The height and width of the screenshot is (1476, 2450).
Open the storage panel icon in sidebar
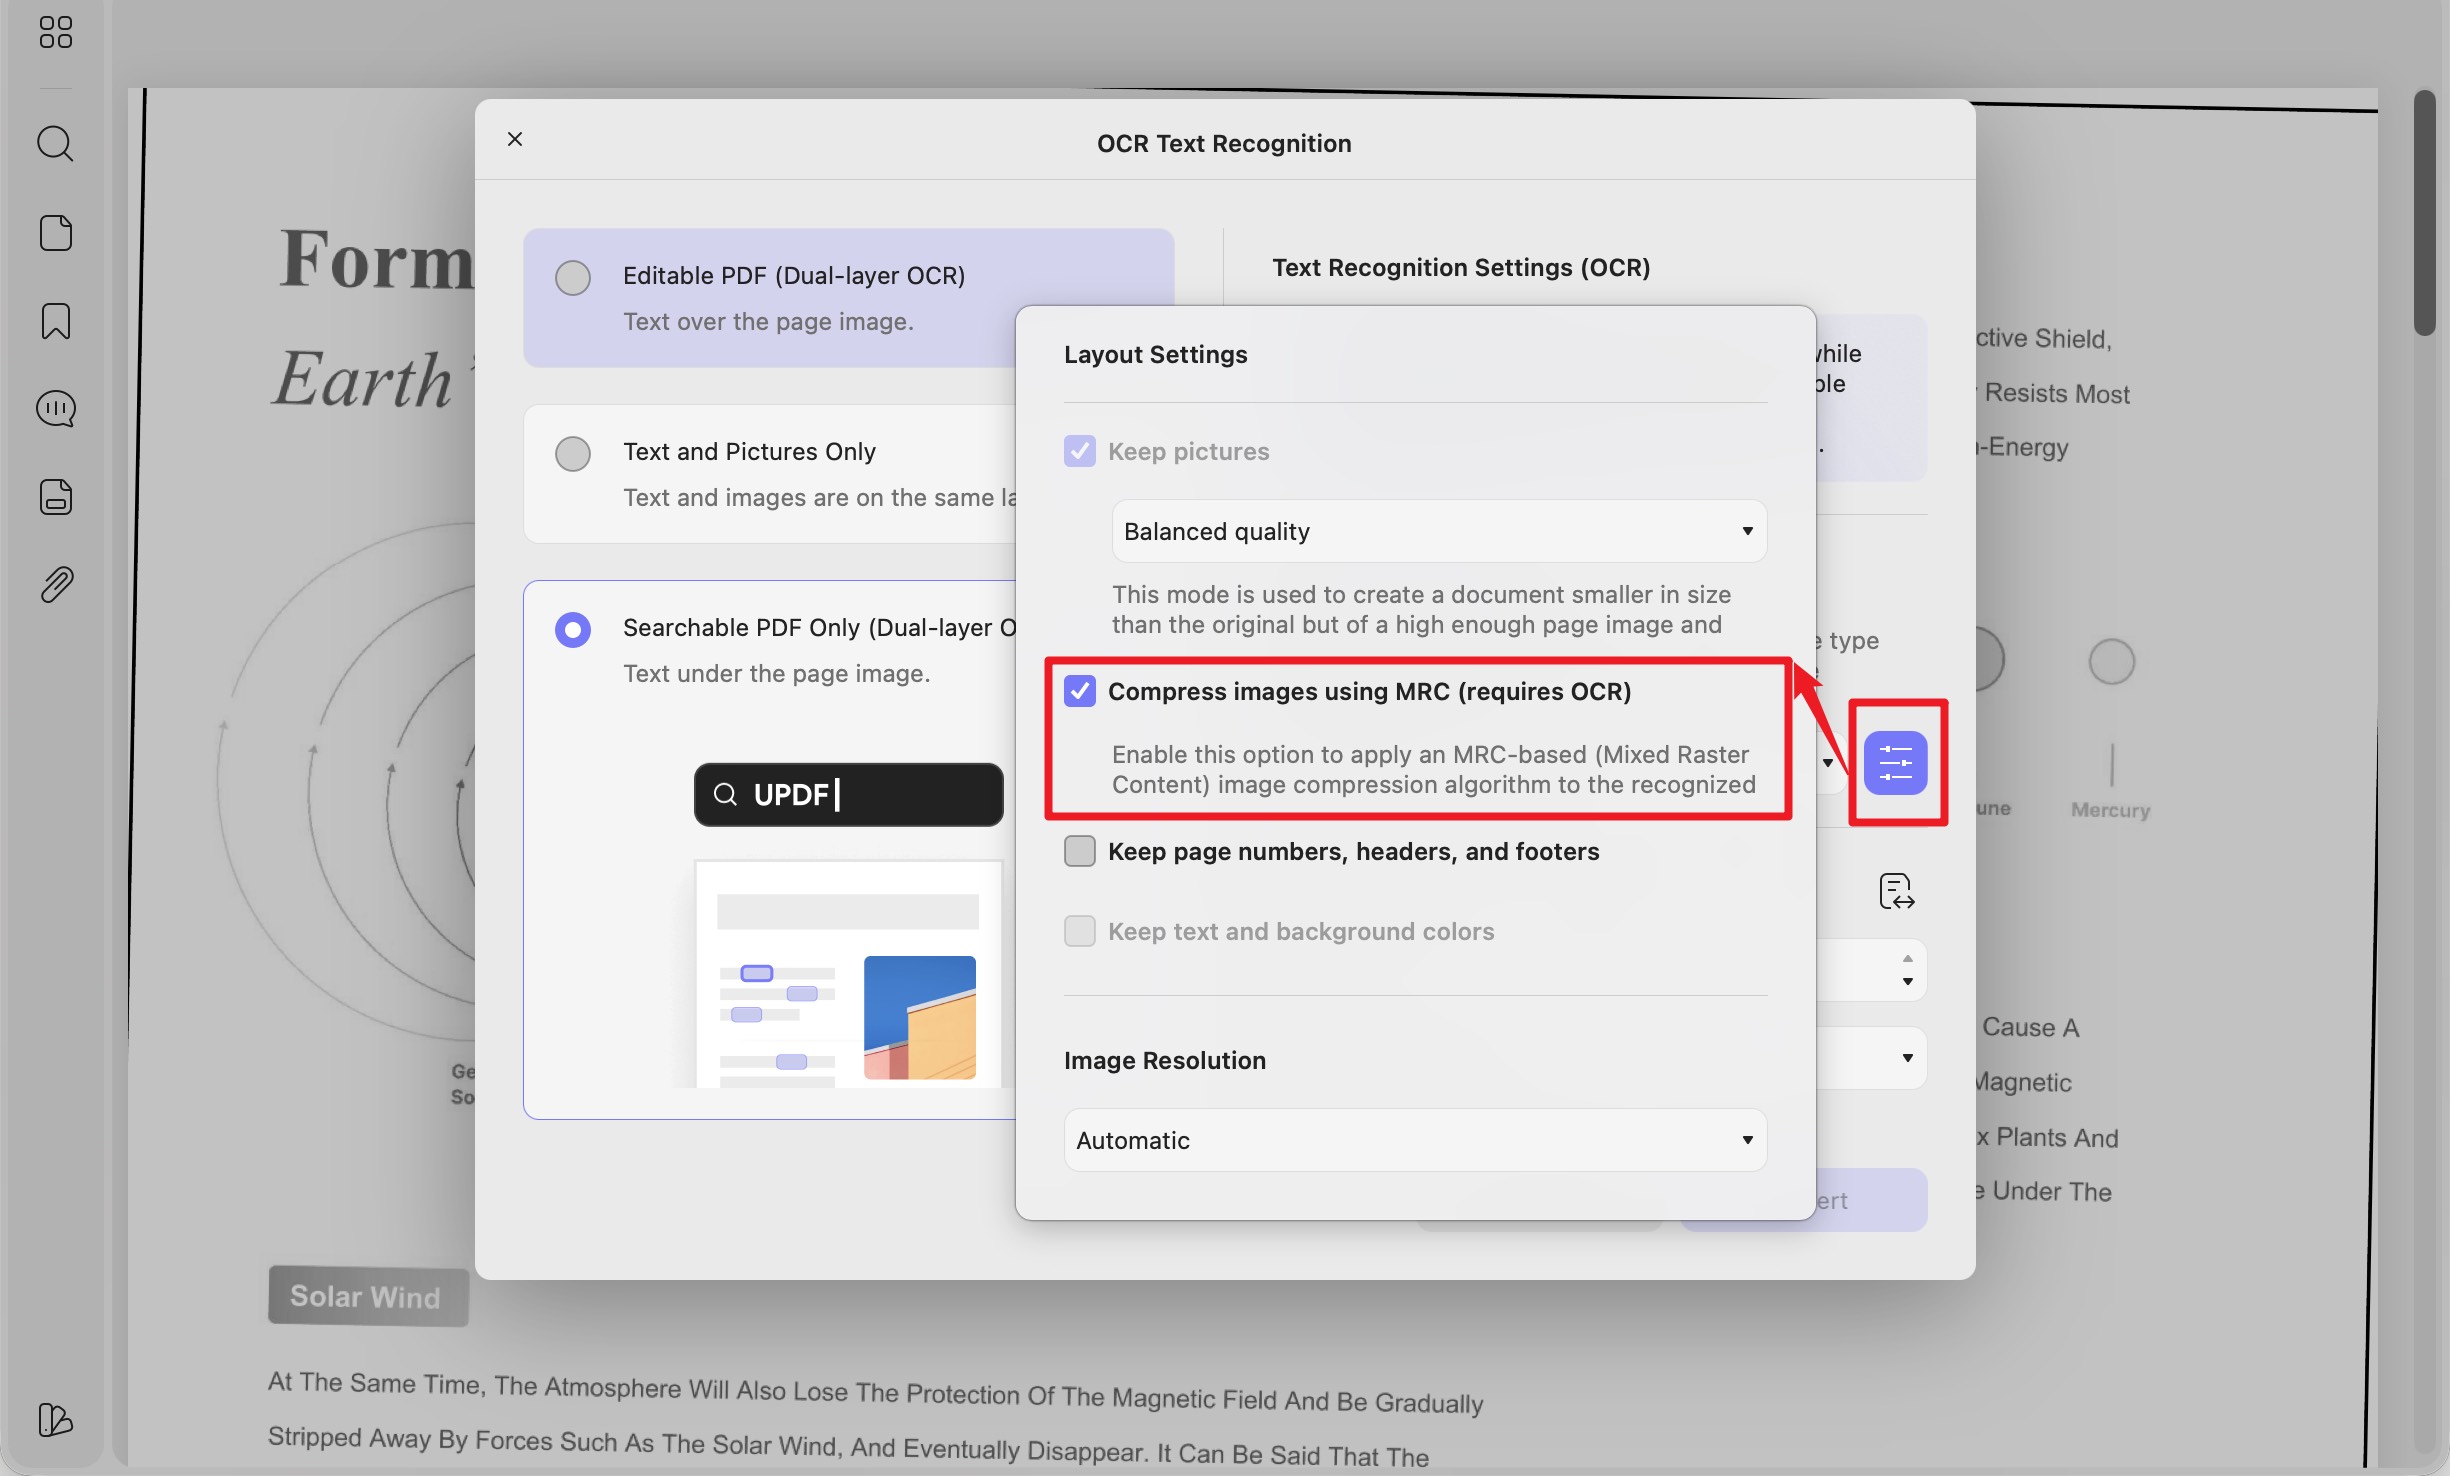pyautogui.click(x=56, y=497)
